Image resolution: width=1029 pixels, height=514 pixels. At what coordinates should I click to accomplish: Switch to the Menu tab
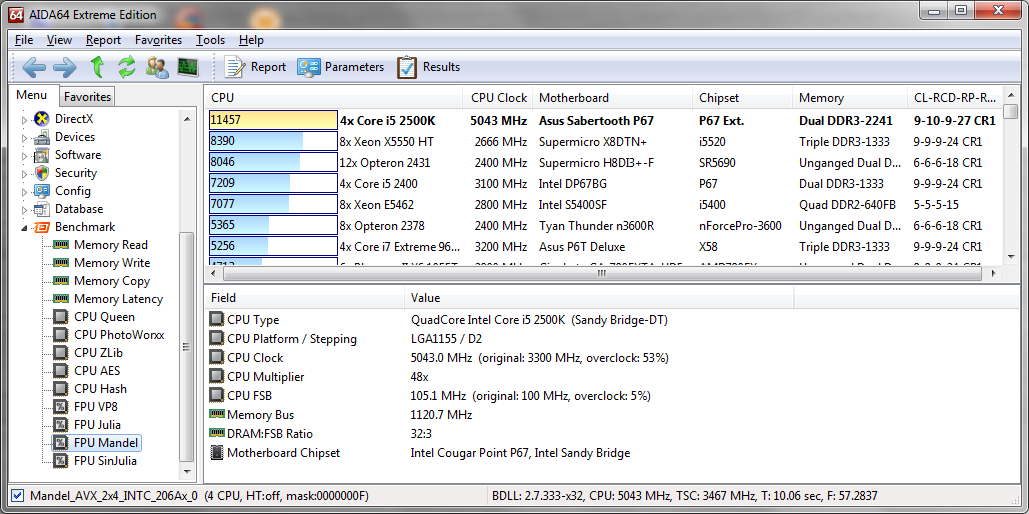click(x=32, y=95)
